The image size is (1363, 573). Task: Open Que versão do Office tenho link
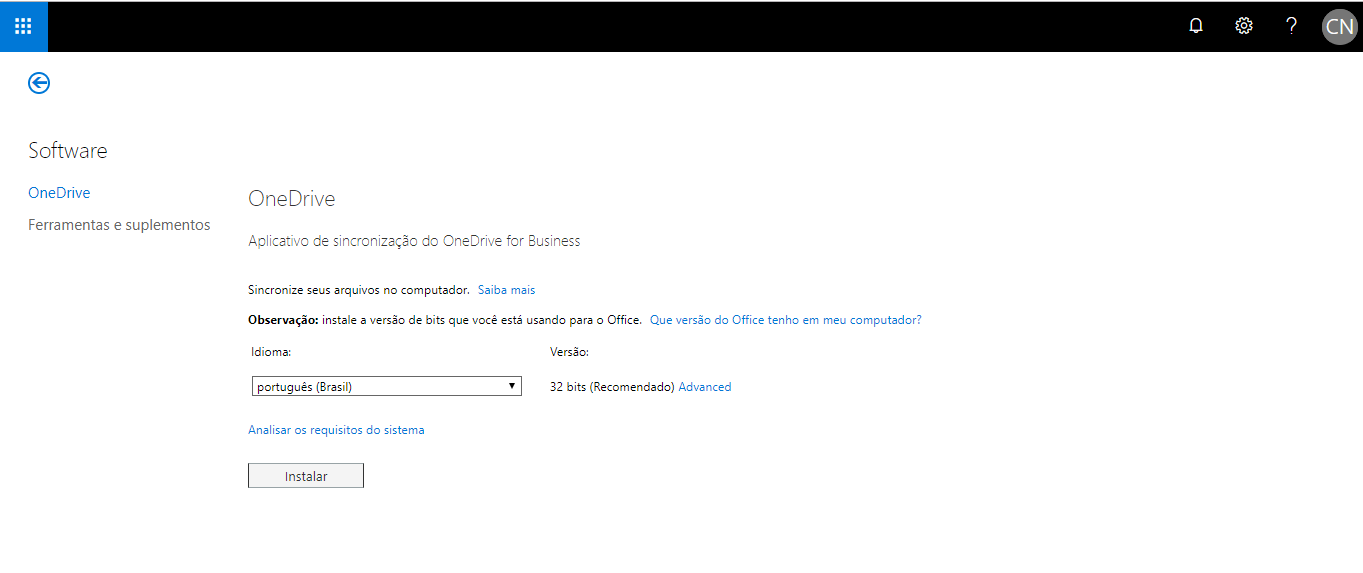coord(786,320)
